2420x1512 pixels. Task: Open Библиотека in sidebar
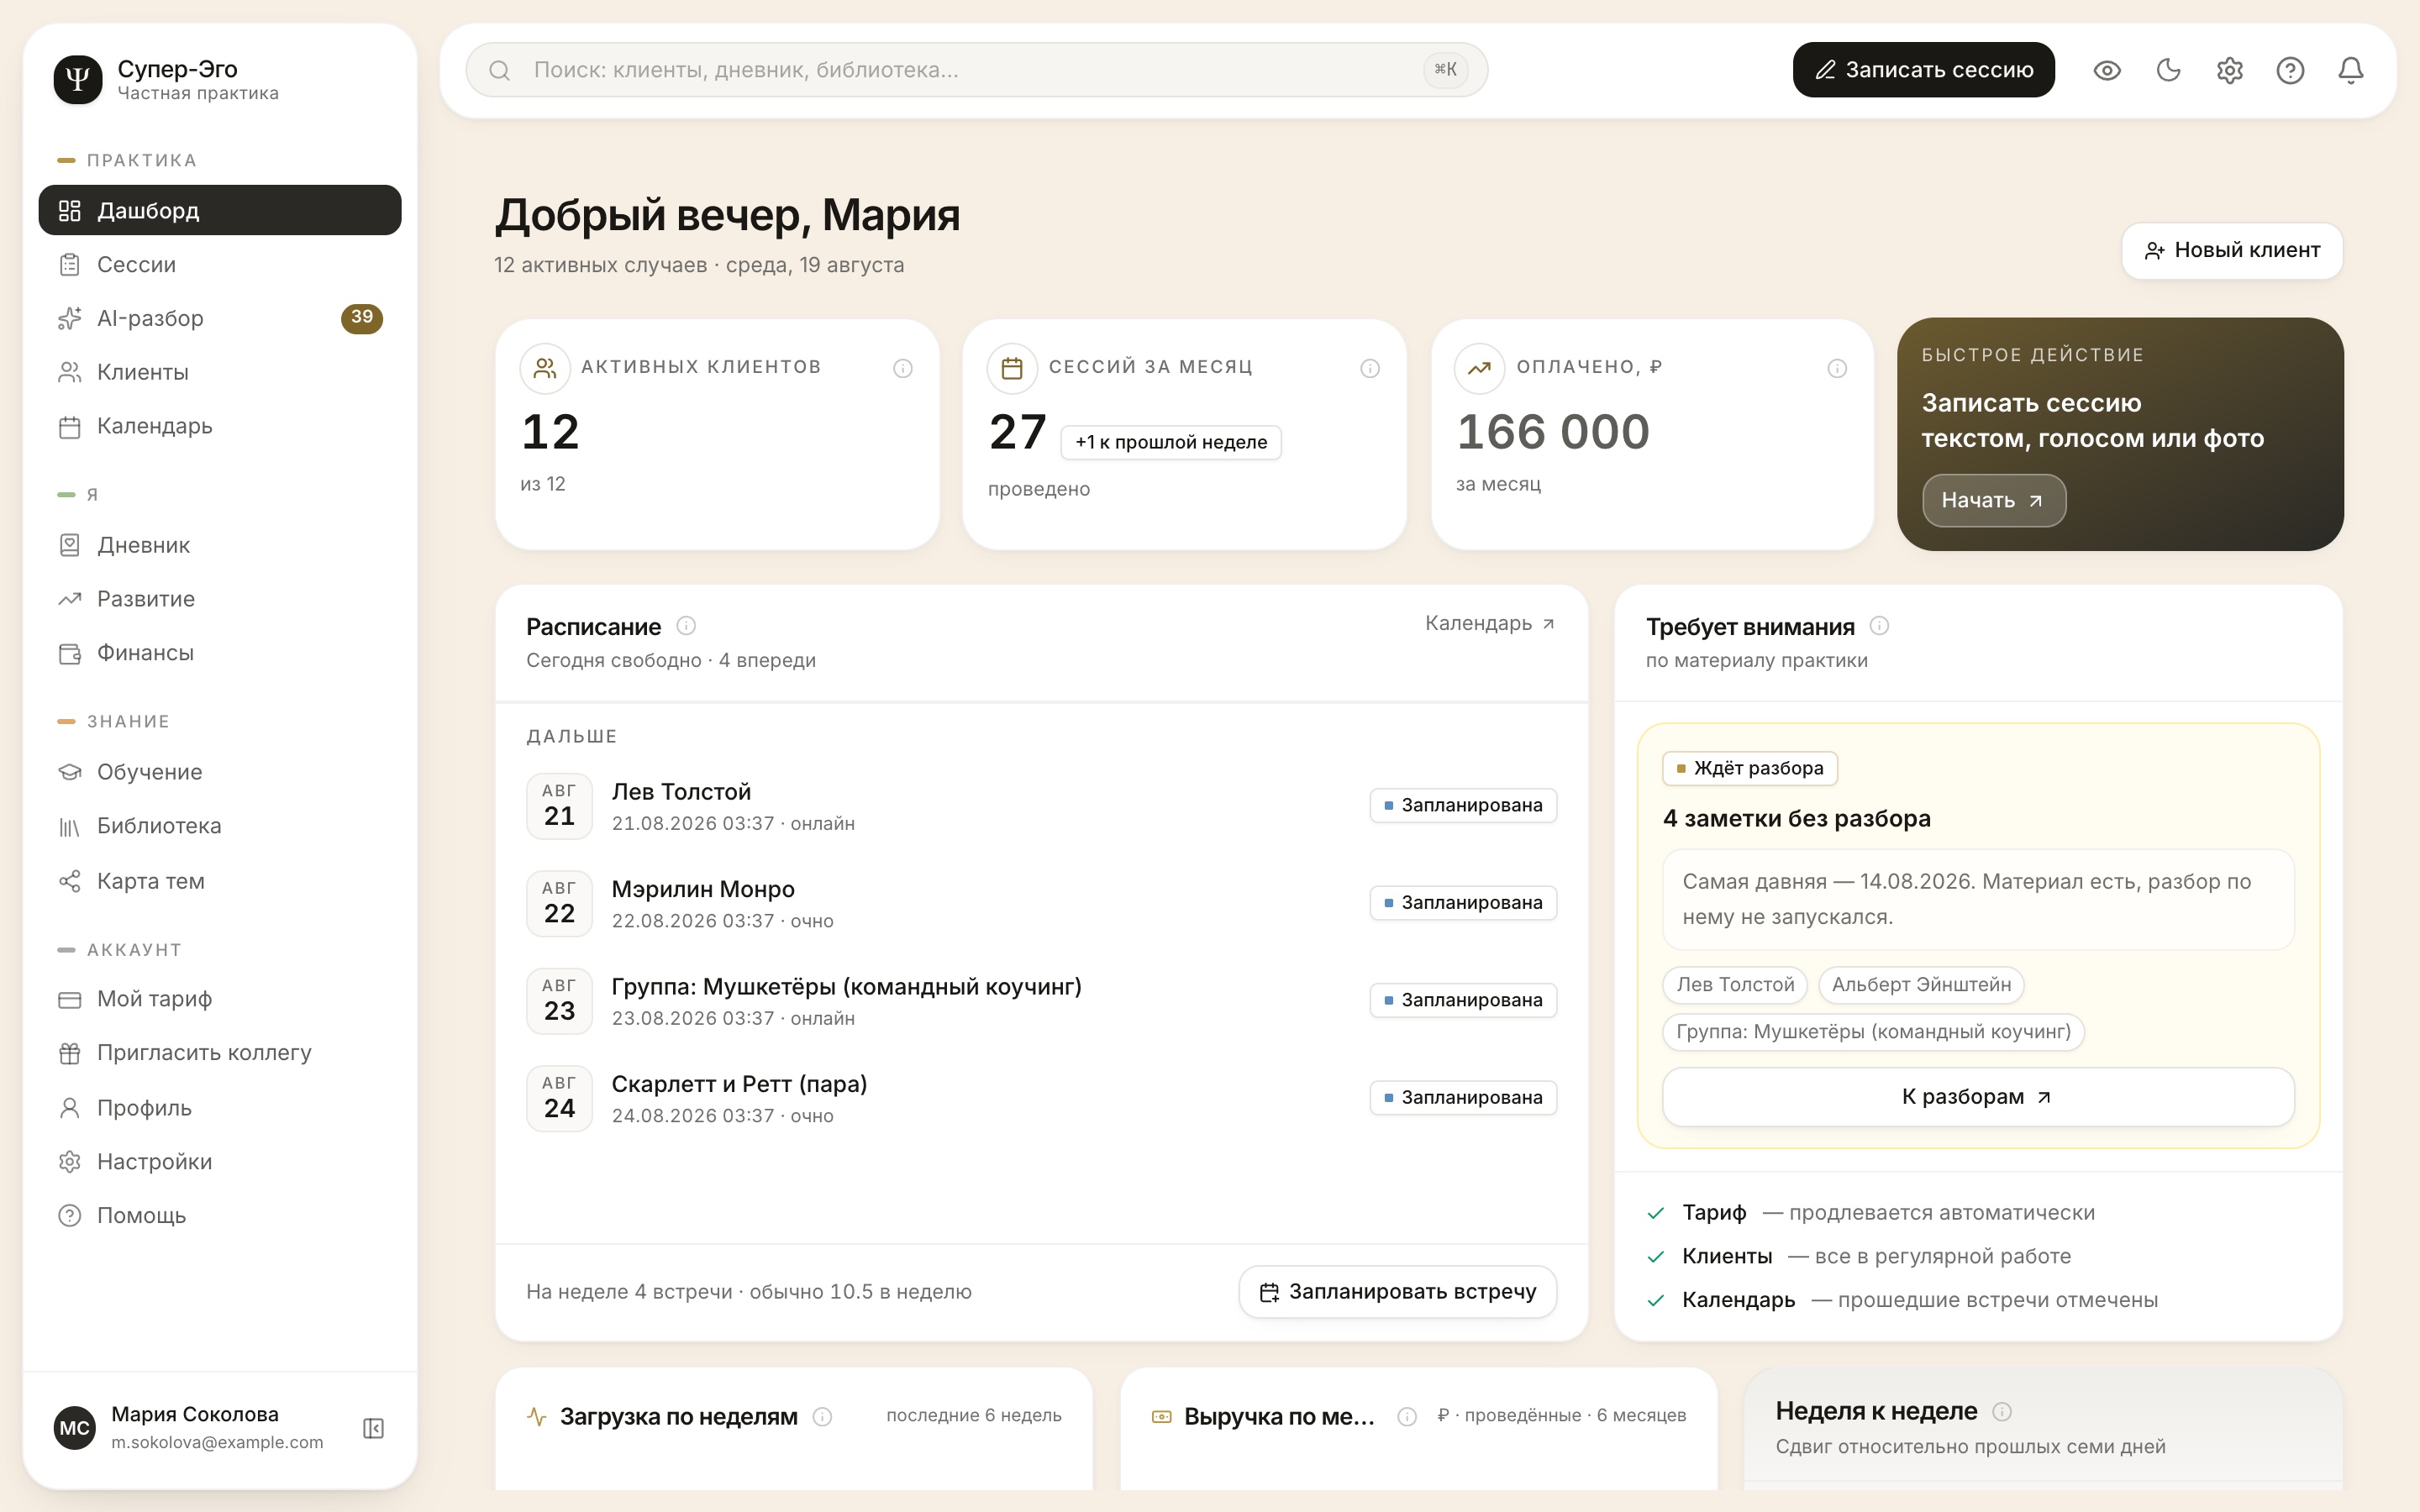[220, 826]
